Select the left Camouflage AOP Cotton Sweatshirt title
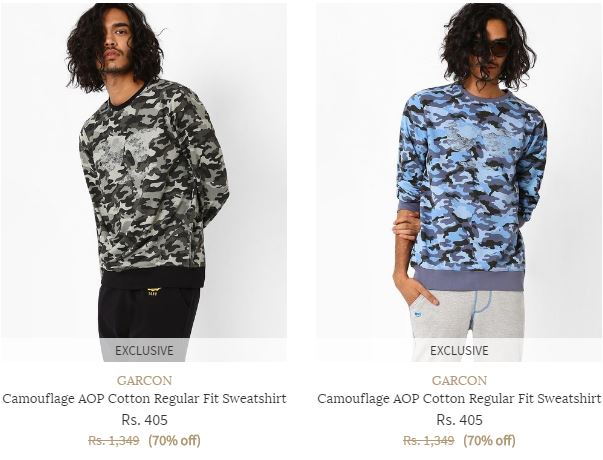Viewport: 603px width, 460px height. pos(144,398)
